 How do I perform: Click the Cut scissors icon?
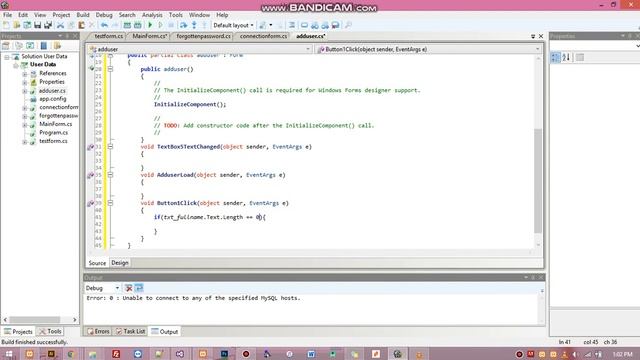[x=60, y=25]
